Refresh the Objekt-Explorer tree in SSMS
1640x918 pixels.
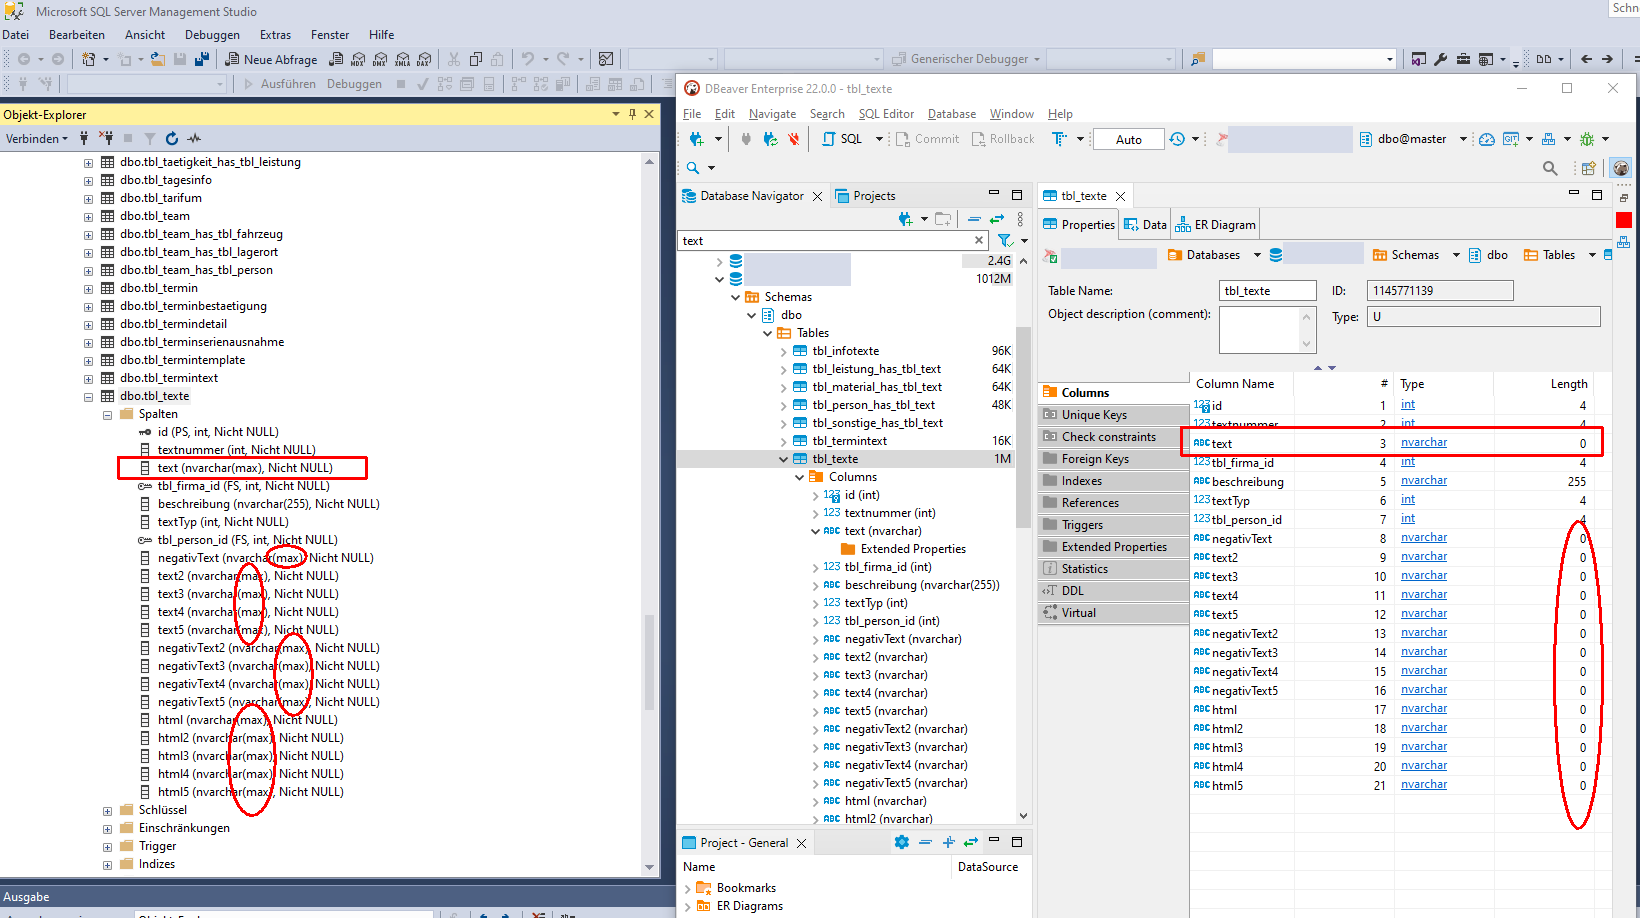click(x=170, y=138)
